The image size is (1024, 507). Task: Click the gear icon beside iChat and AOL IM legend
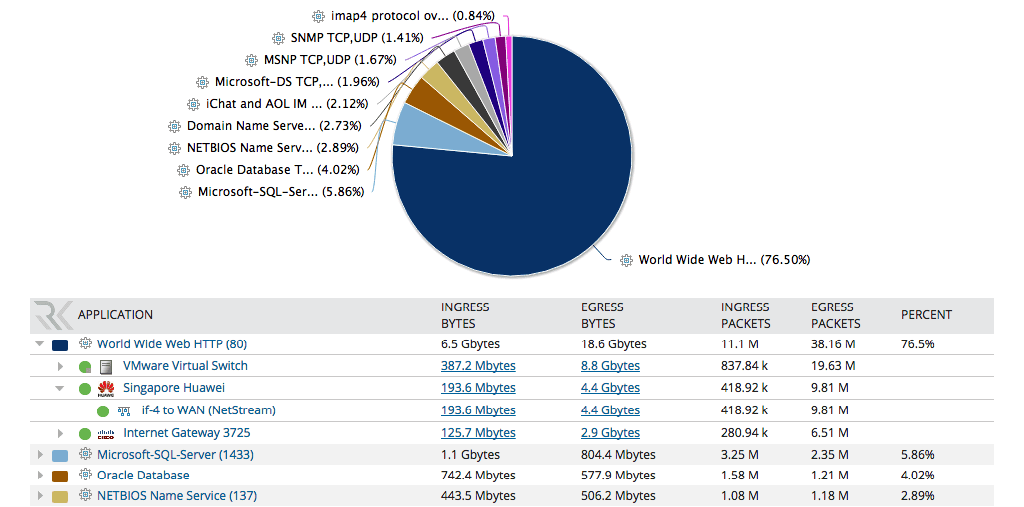(194, 104)
